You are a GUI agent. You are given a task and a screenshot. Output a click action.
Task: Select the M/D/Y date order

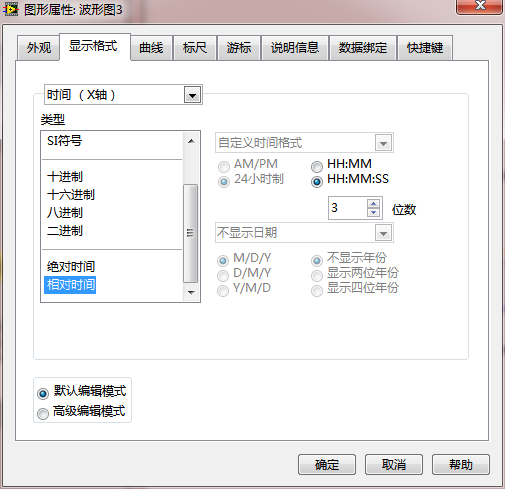pos(223,260)
